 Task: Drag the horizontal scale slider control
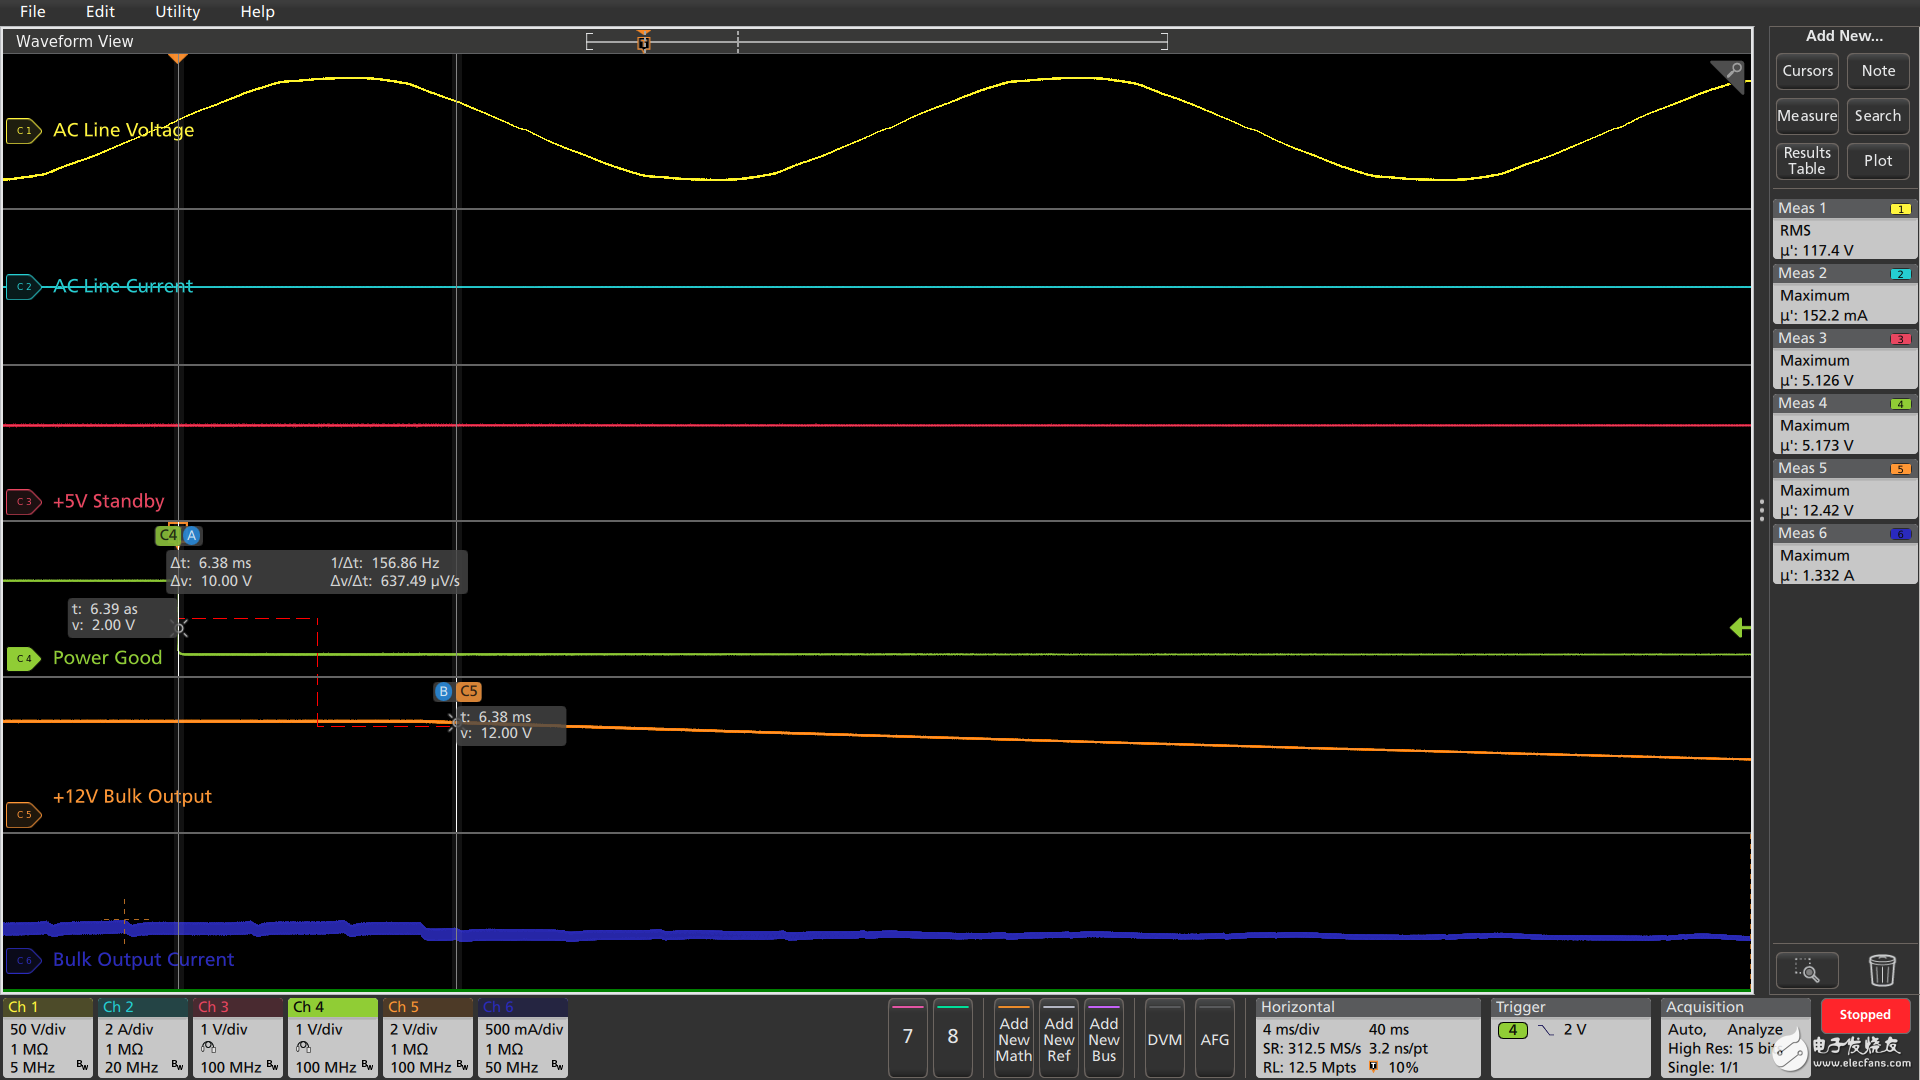[x=645, y=42]
